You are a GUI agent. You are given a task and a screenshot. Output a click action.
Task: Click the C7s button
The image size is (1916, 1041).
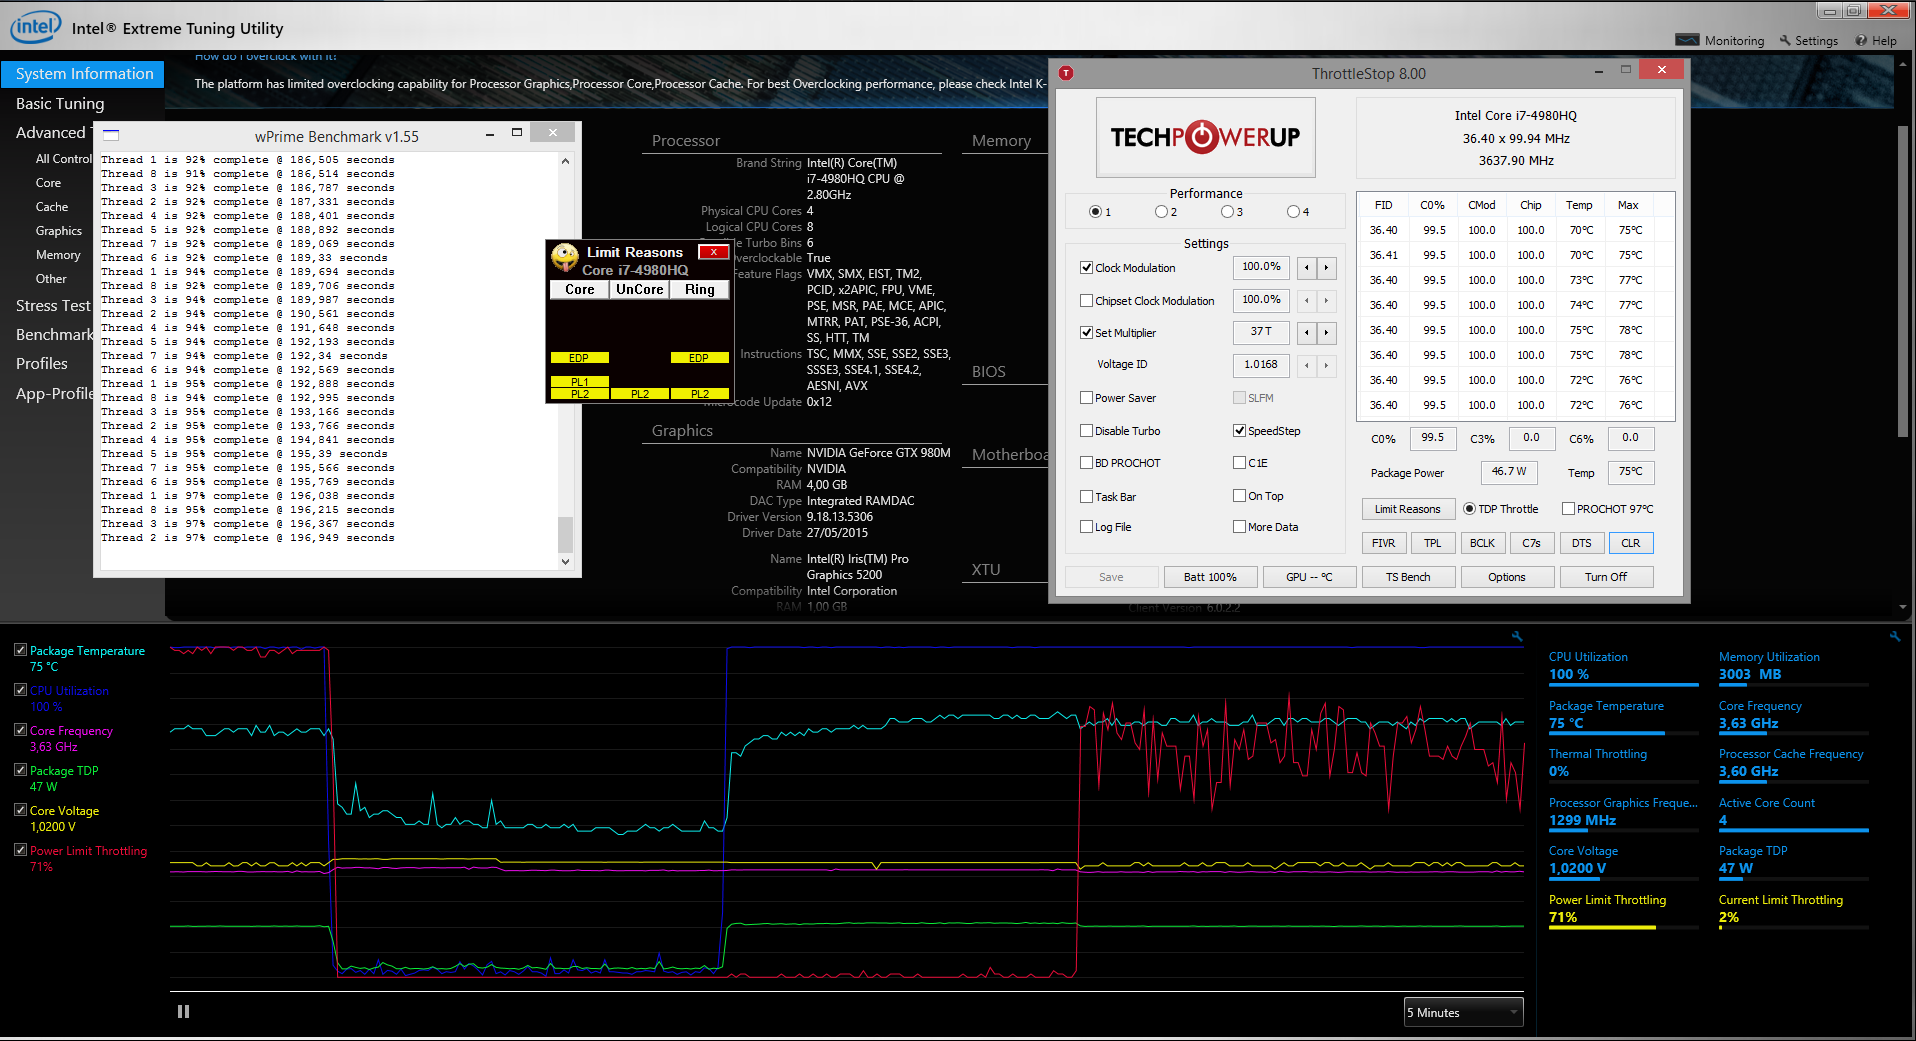click(1531, 543)
